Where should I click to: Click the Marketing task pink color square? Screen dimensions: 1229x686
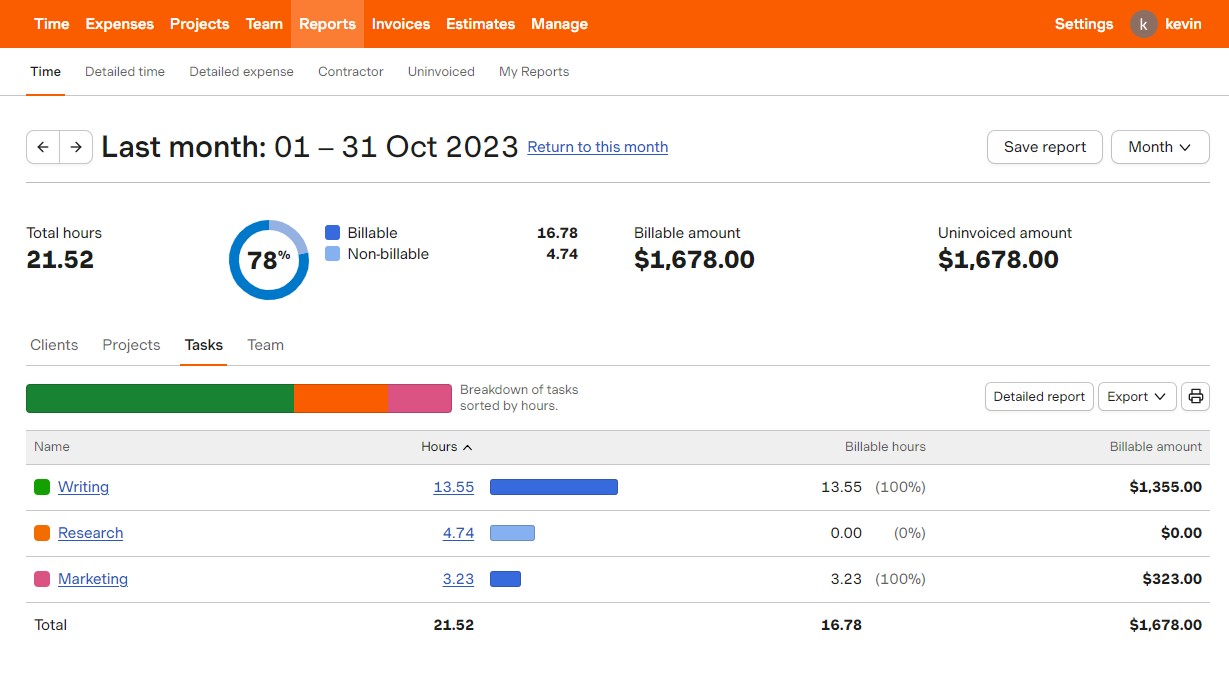click(x=42, y=579)
